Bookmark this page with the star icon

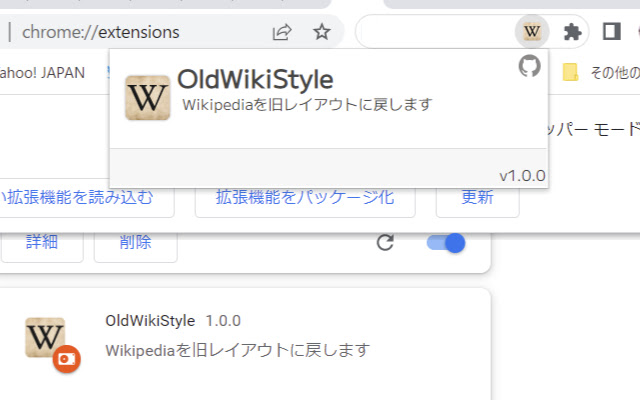(x=321, y=32)
